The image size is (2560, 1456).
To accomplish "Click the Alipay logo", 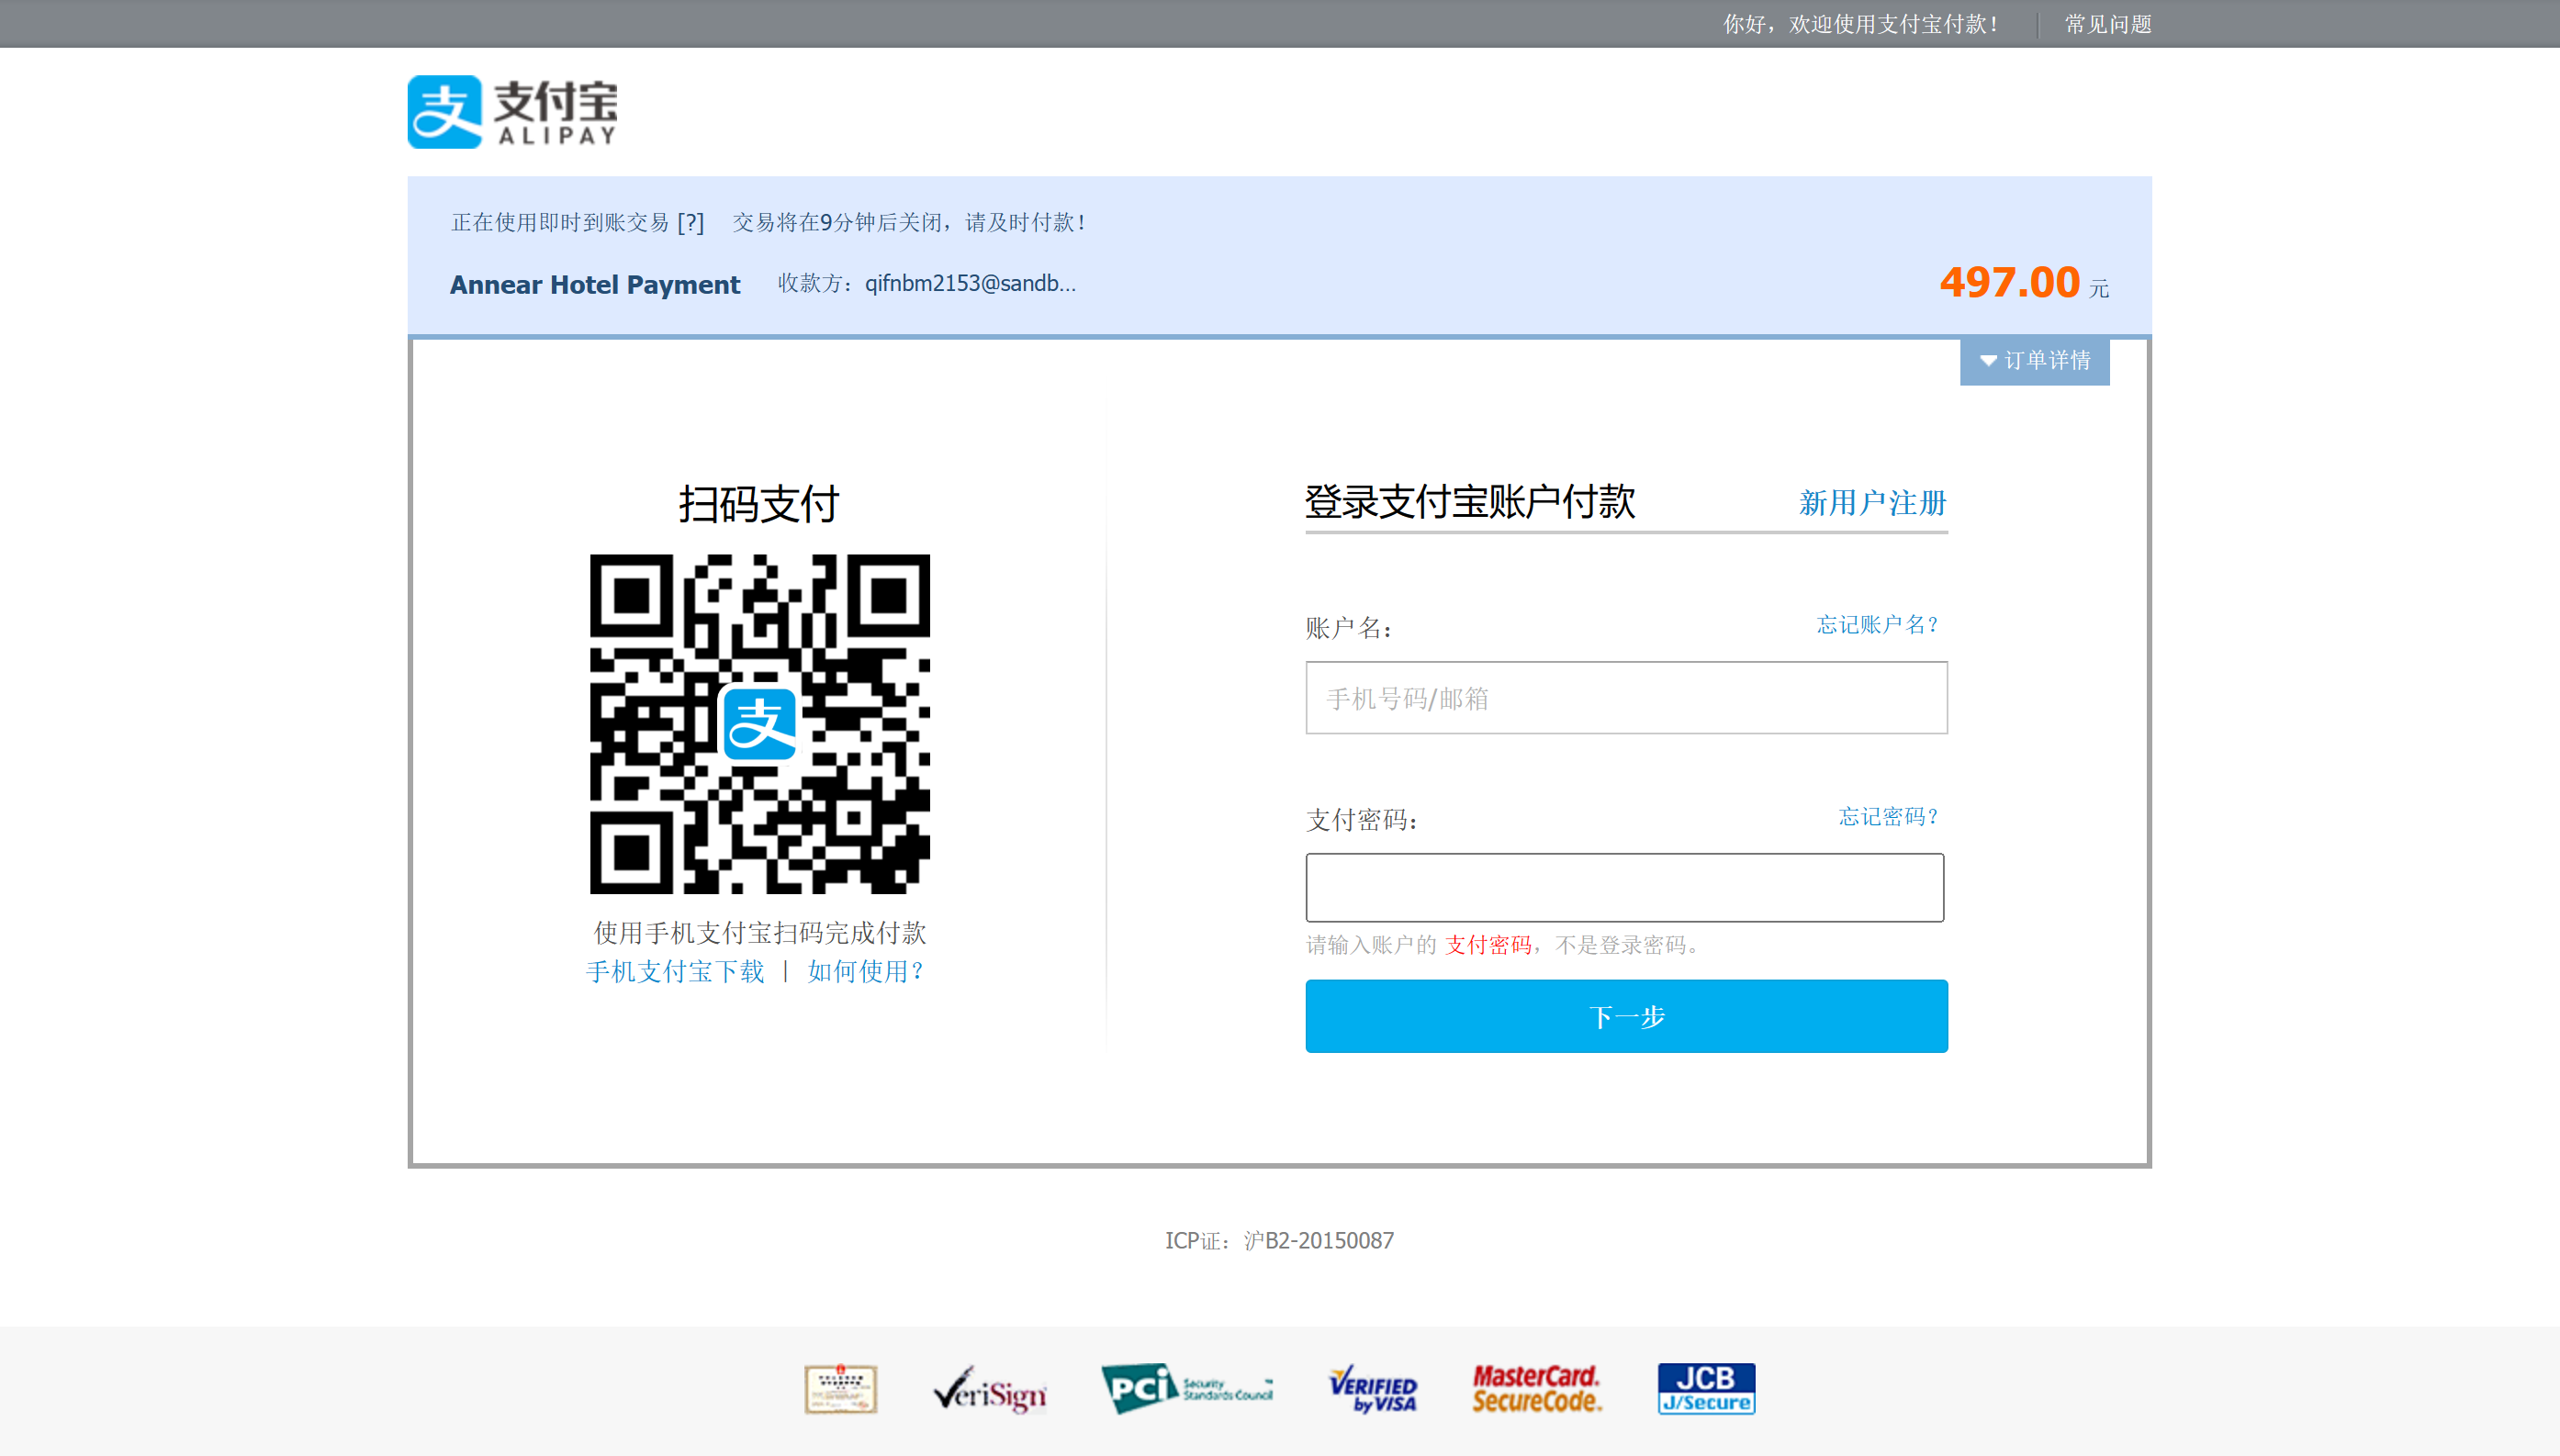I will [x=512, y=112].
